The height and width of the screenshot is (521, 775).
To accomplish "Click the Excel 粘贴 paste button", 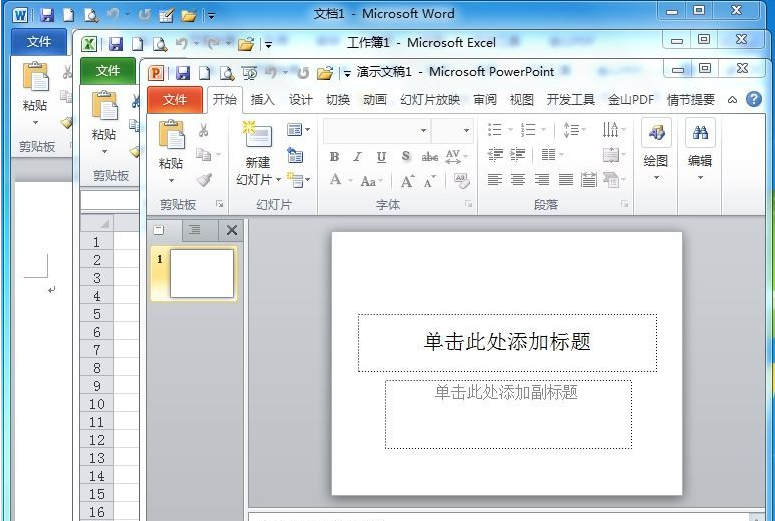I will coord(104,124).
